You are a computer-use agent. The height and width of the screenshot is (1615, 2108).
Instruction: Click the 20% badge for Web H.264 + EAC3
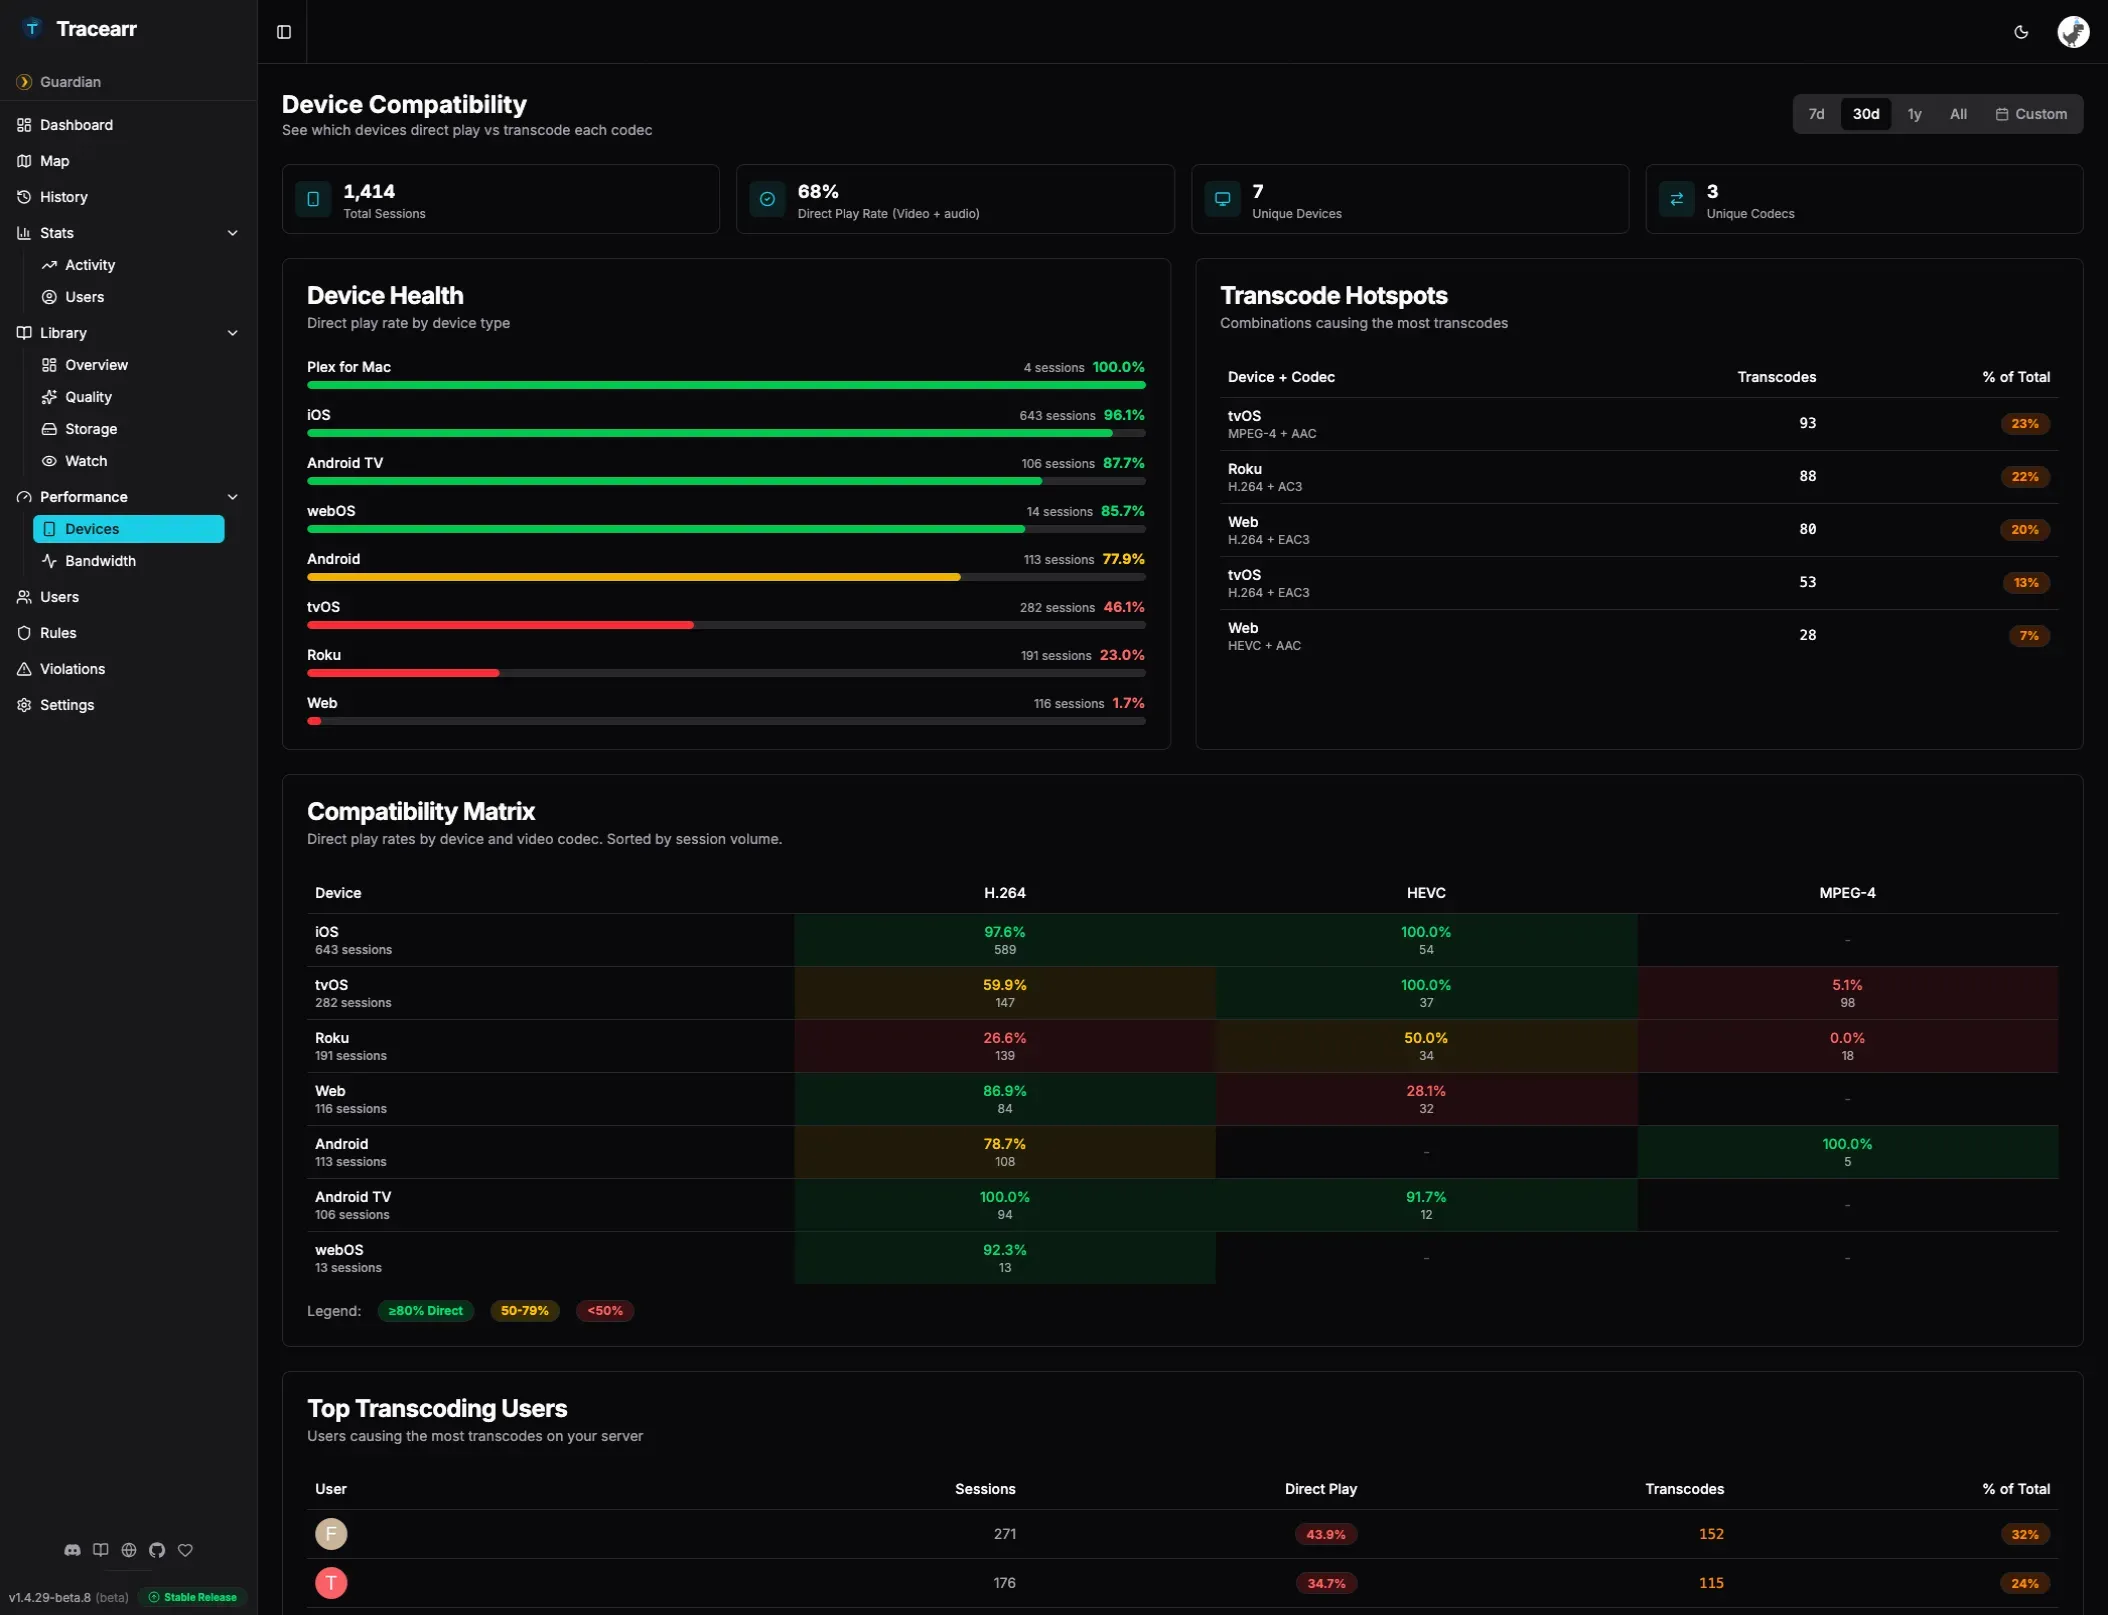click(x=2024, y=530)
